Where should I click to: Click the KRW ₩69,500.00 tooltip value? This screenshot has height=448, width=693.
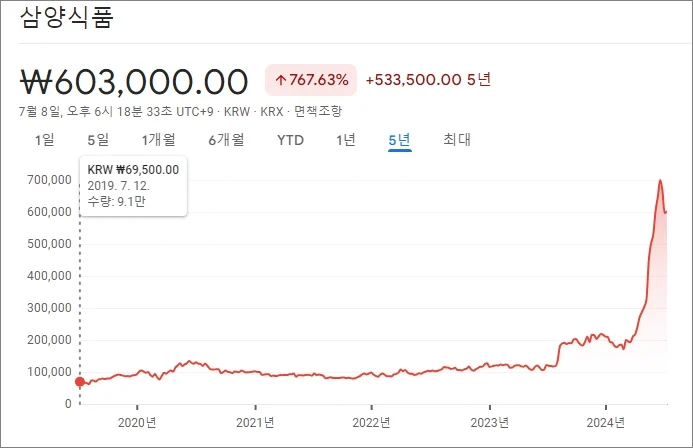pyautogui.click(x=133, y=170)
